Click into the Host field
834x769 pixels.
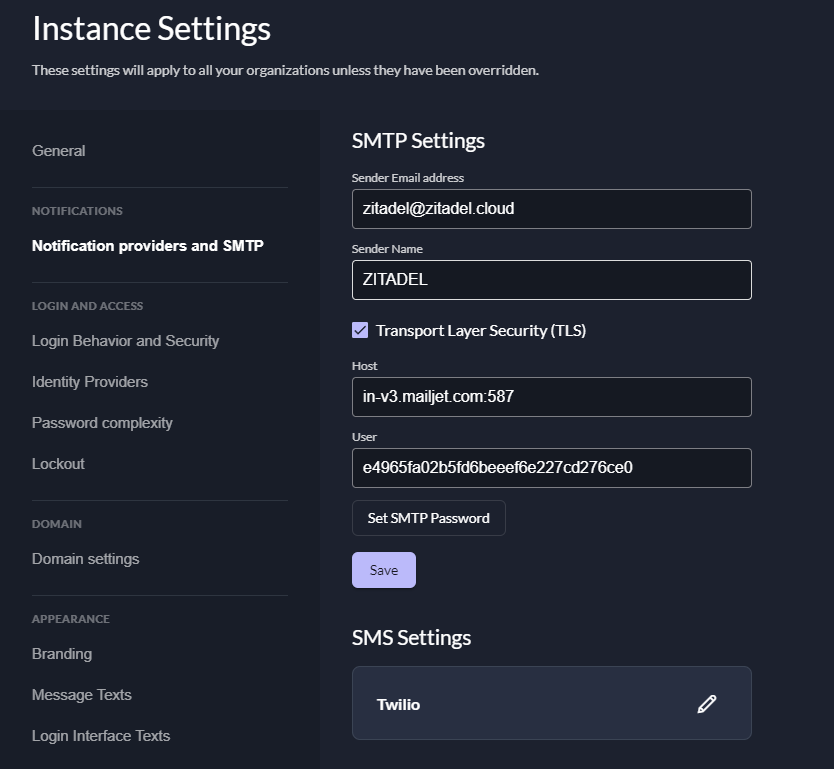click(x=551, y=397)
